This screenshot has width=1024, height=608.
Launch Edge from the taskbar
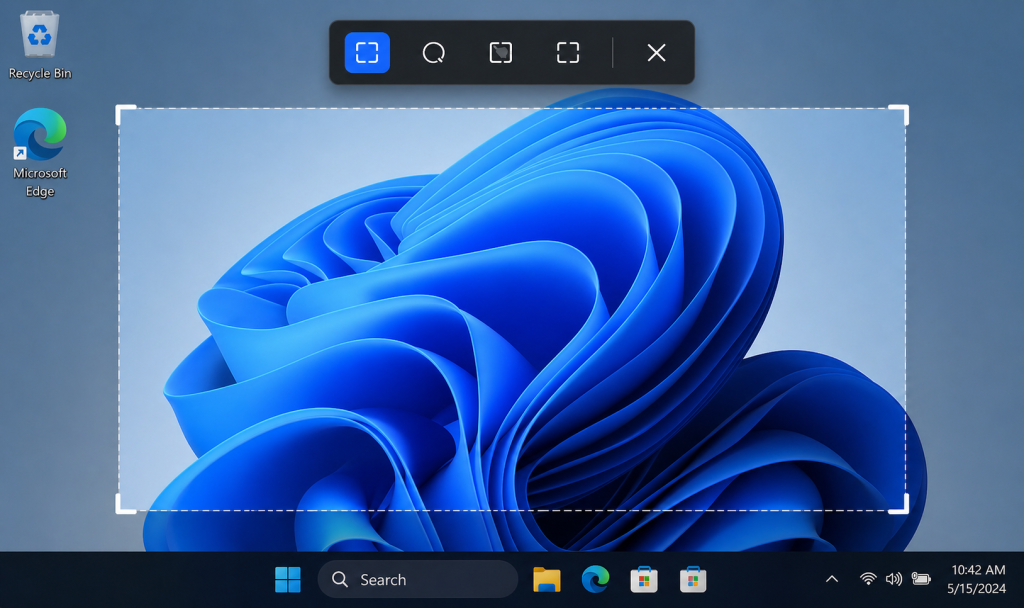point(595,579)
